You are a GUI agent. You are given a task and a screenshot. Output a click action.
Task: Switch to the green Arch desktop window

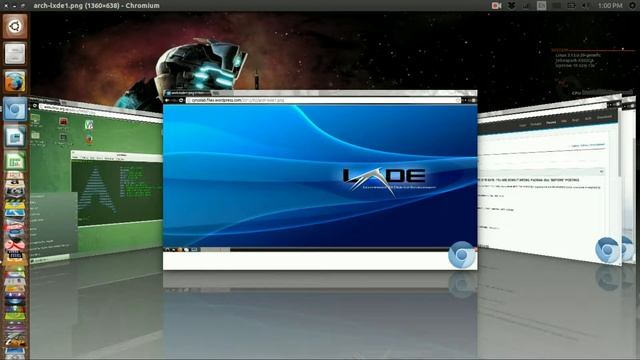pos(96,180)
